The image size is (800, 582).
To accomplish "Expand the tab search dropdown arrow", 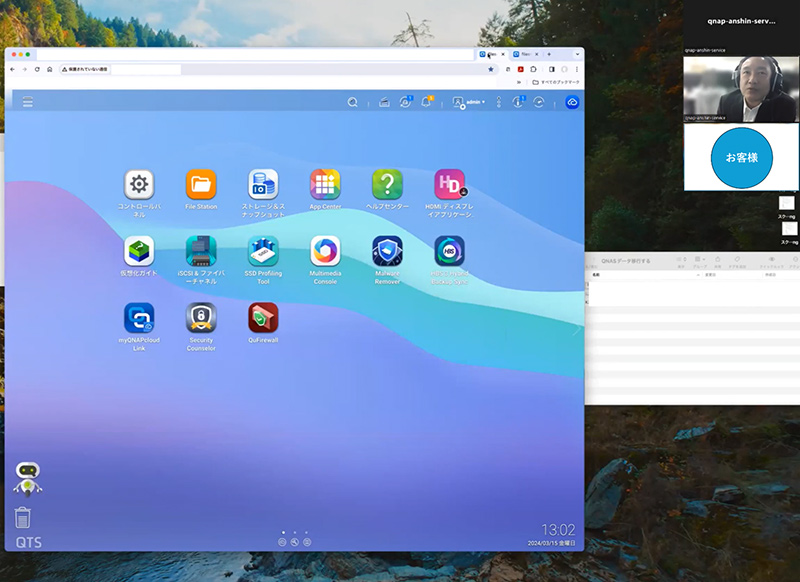I will coord(578,54).
